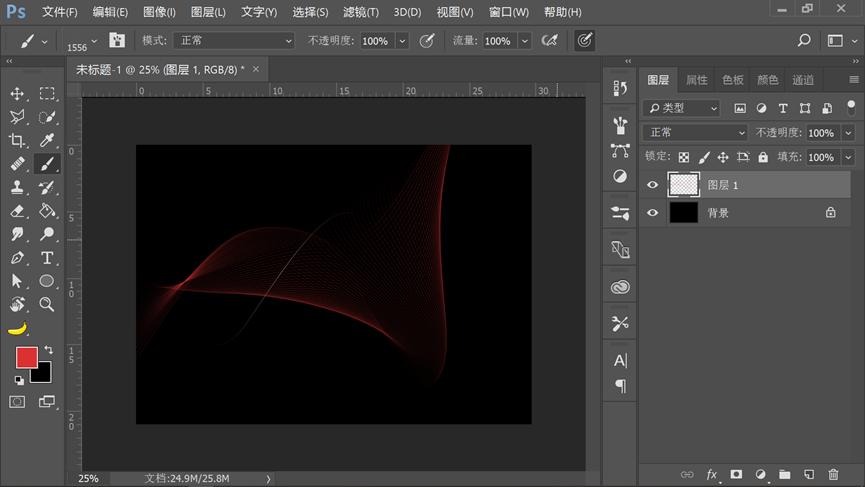Click the 图层 1 layer thumbnail
865x487 pixels.
(x=684, y=185)
